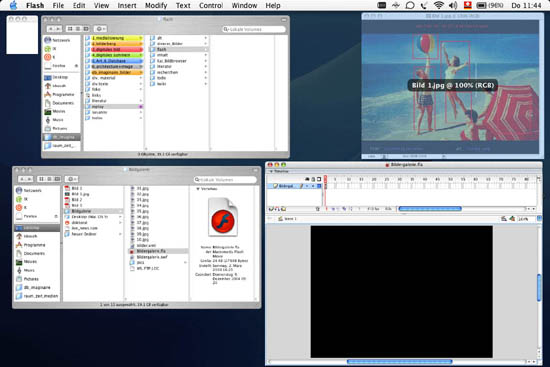Select the Bildergal layer in the Flash timeline

295,186
